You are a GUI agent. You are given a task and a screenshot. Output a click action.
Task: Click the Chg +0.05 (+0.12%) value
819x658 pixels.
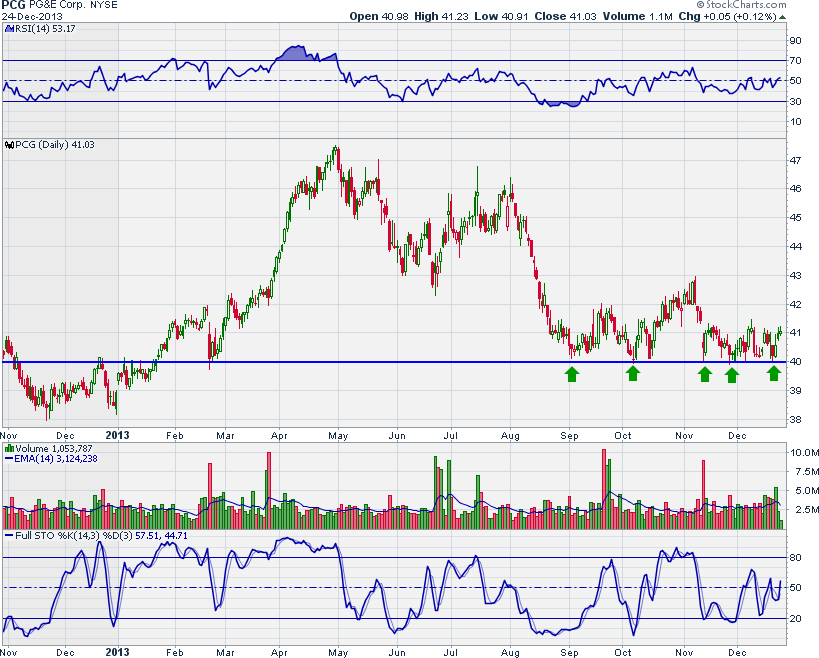(728, 16)
